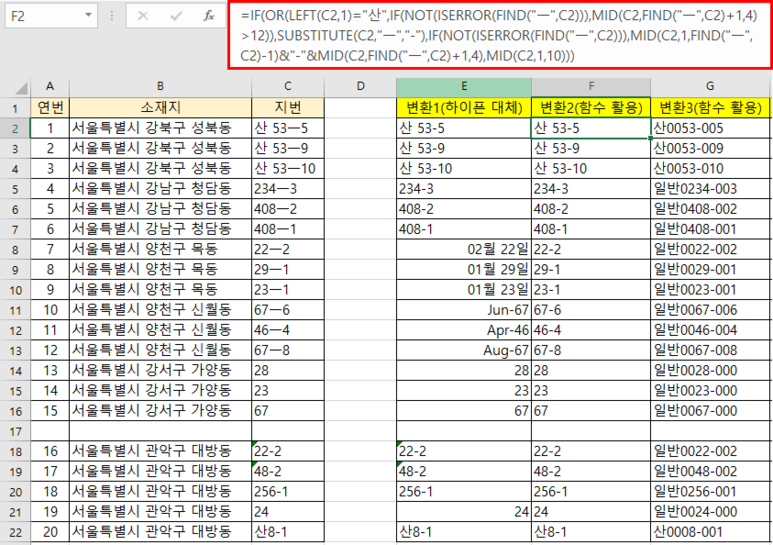This screenshot has height=545, width=773.
Task: Select cell C2 containing 산 53—5
Action: pyautogui.click(x=288, y=128)
